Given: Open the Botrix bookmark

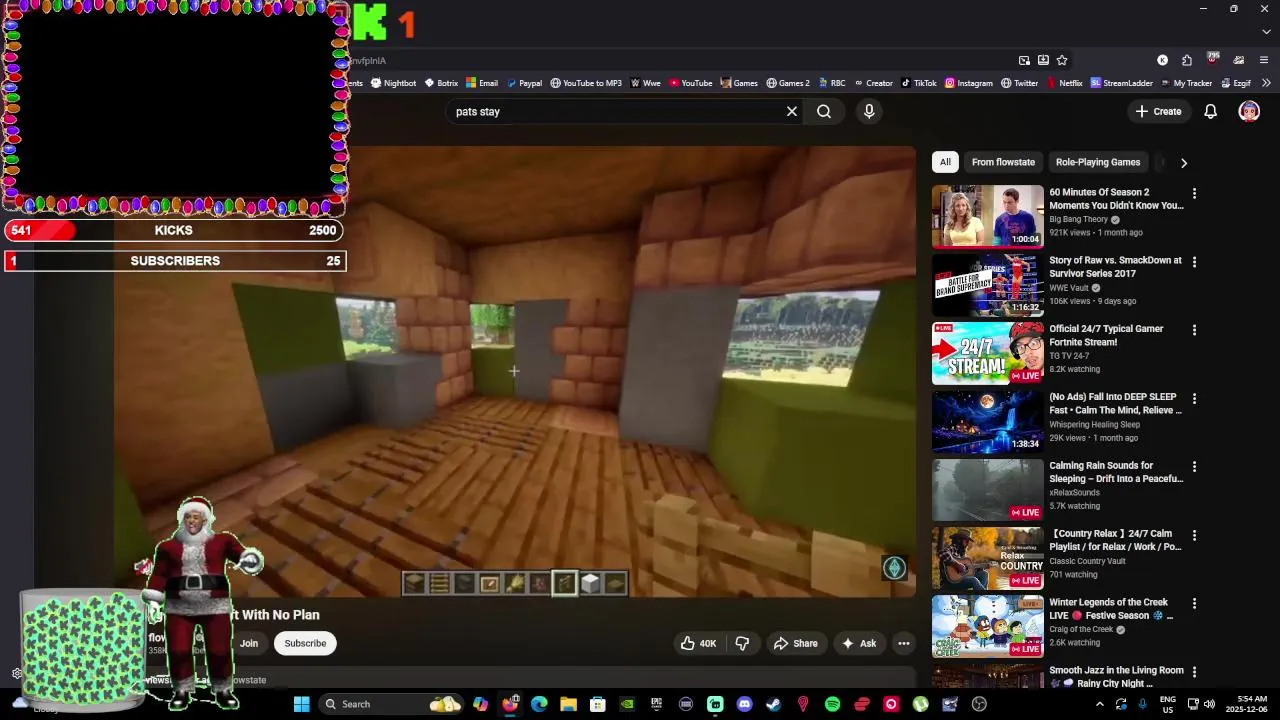Looking at the screenshot, I should pos(441,83).
